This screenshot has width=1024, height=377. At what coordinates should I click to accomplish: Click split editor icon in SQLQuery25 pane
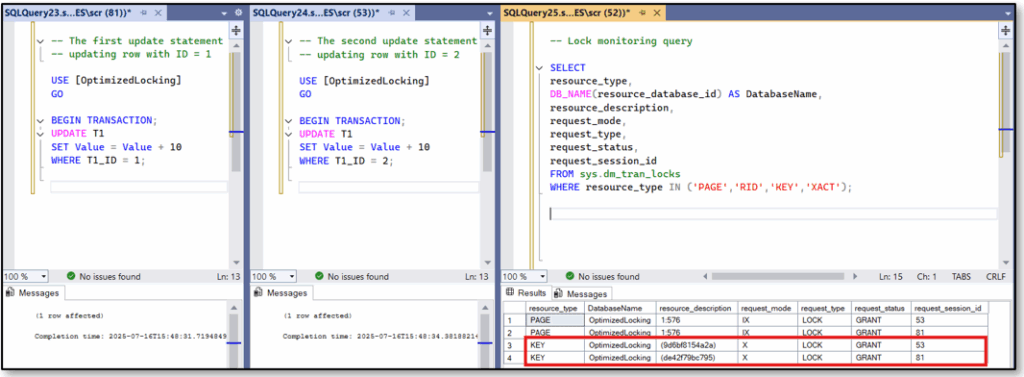point(1006,30)
